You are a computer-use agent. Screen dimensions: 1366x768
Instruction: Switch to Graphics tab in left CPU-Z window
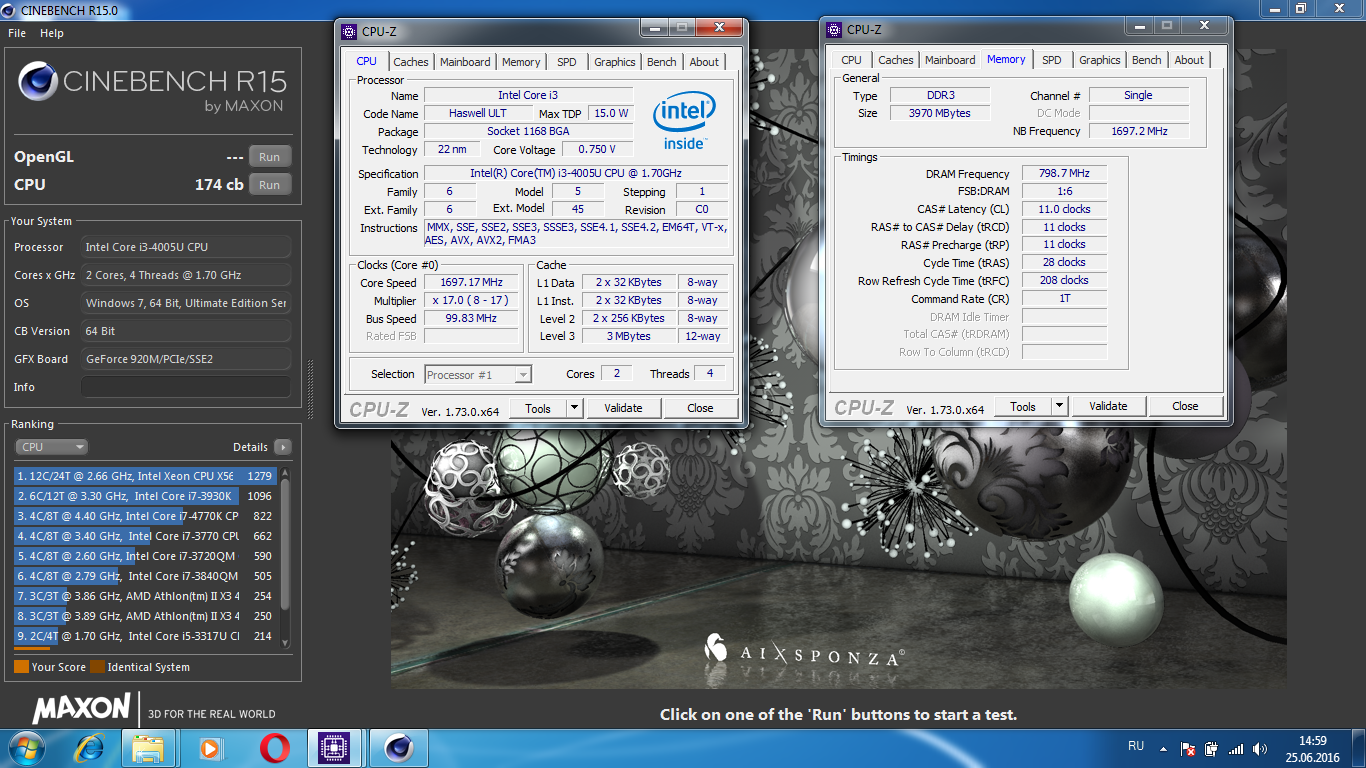(x=615, y=62)
